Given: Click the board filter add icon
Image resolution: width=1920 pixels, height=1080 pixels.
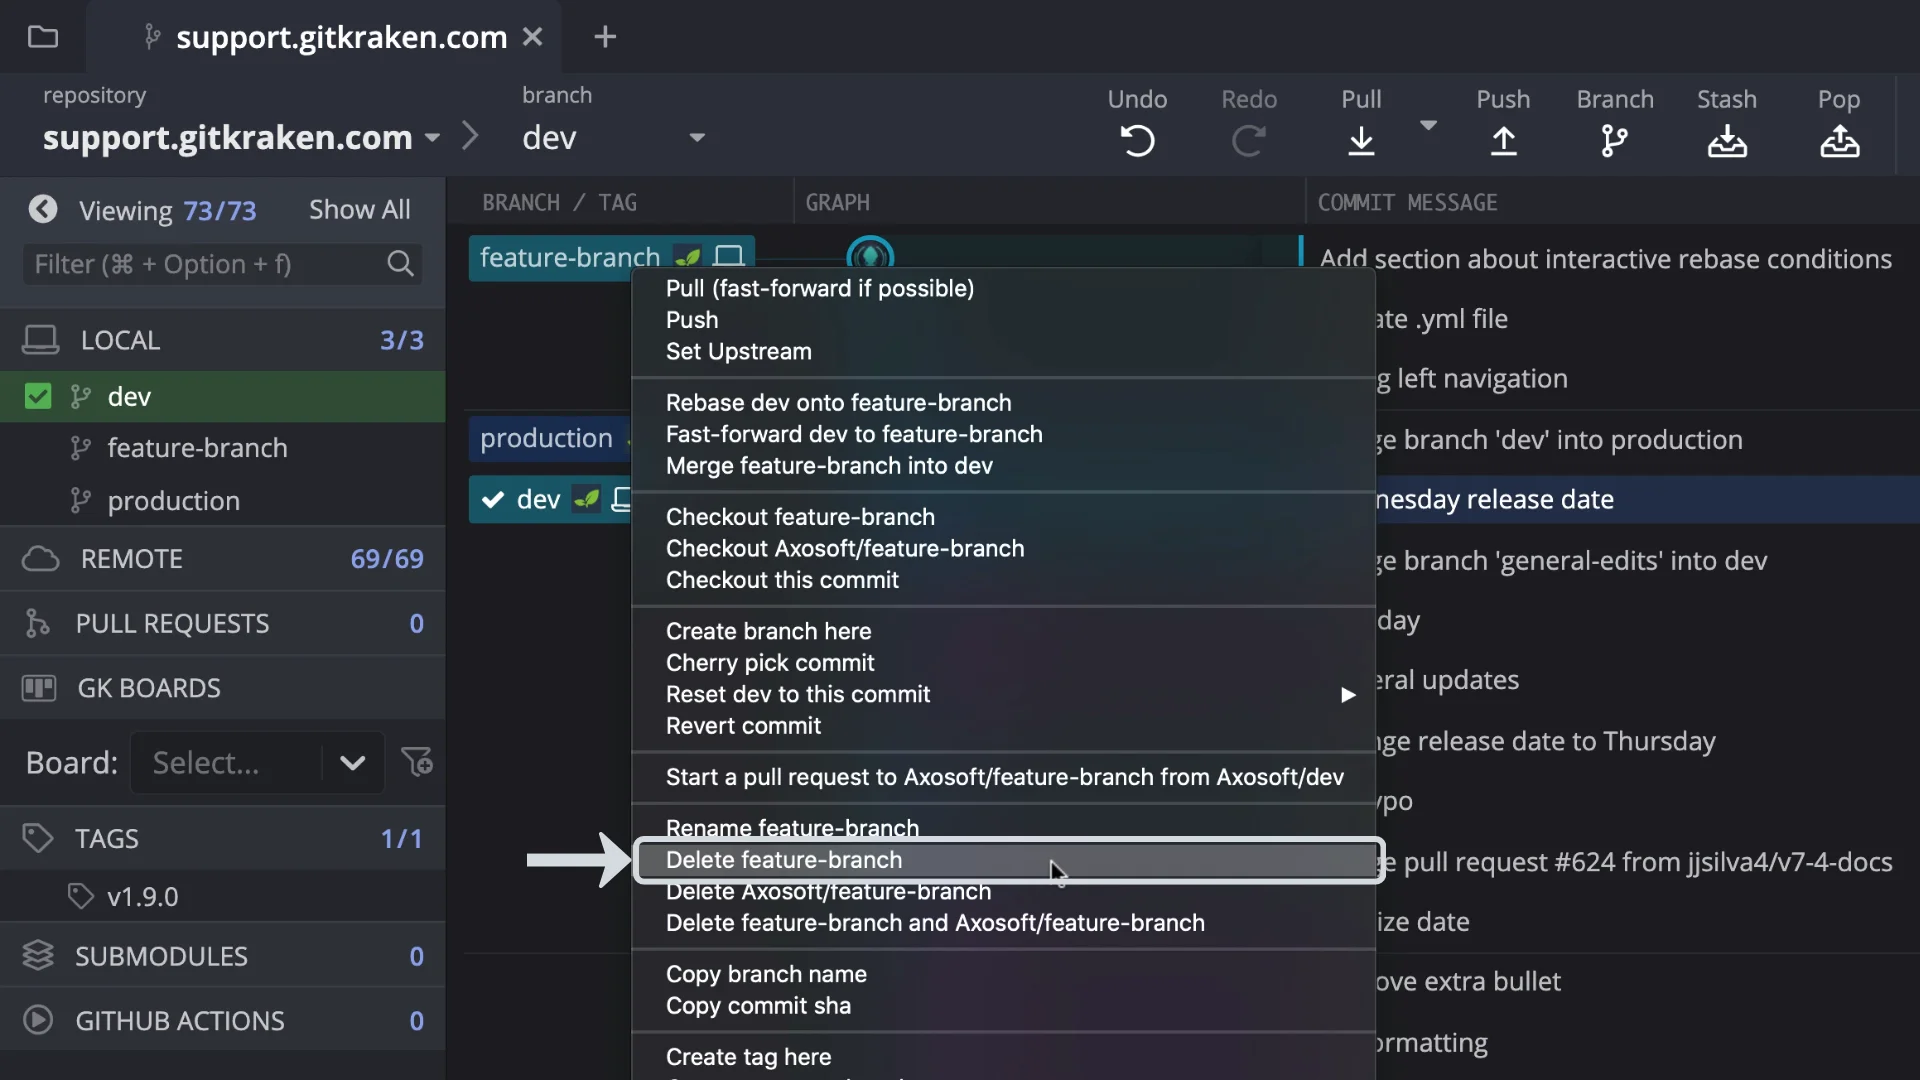Looking at the screenshot, I should (x=417, y=762).
